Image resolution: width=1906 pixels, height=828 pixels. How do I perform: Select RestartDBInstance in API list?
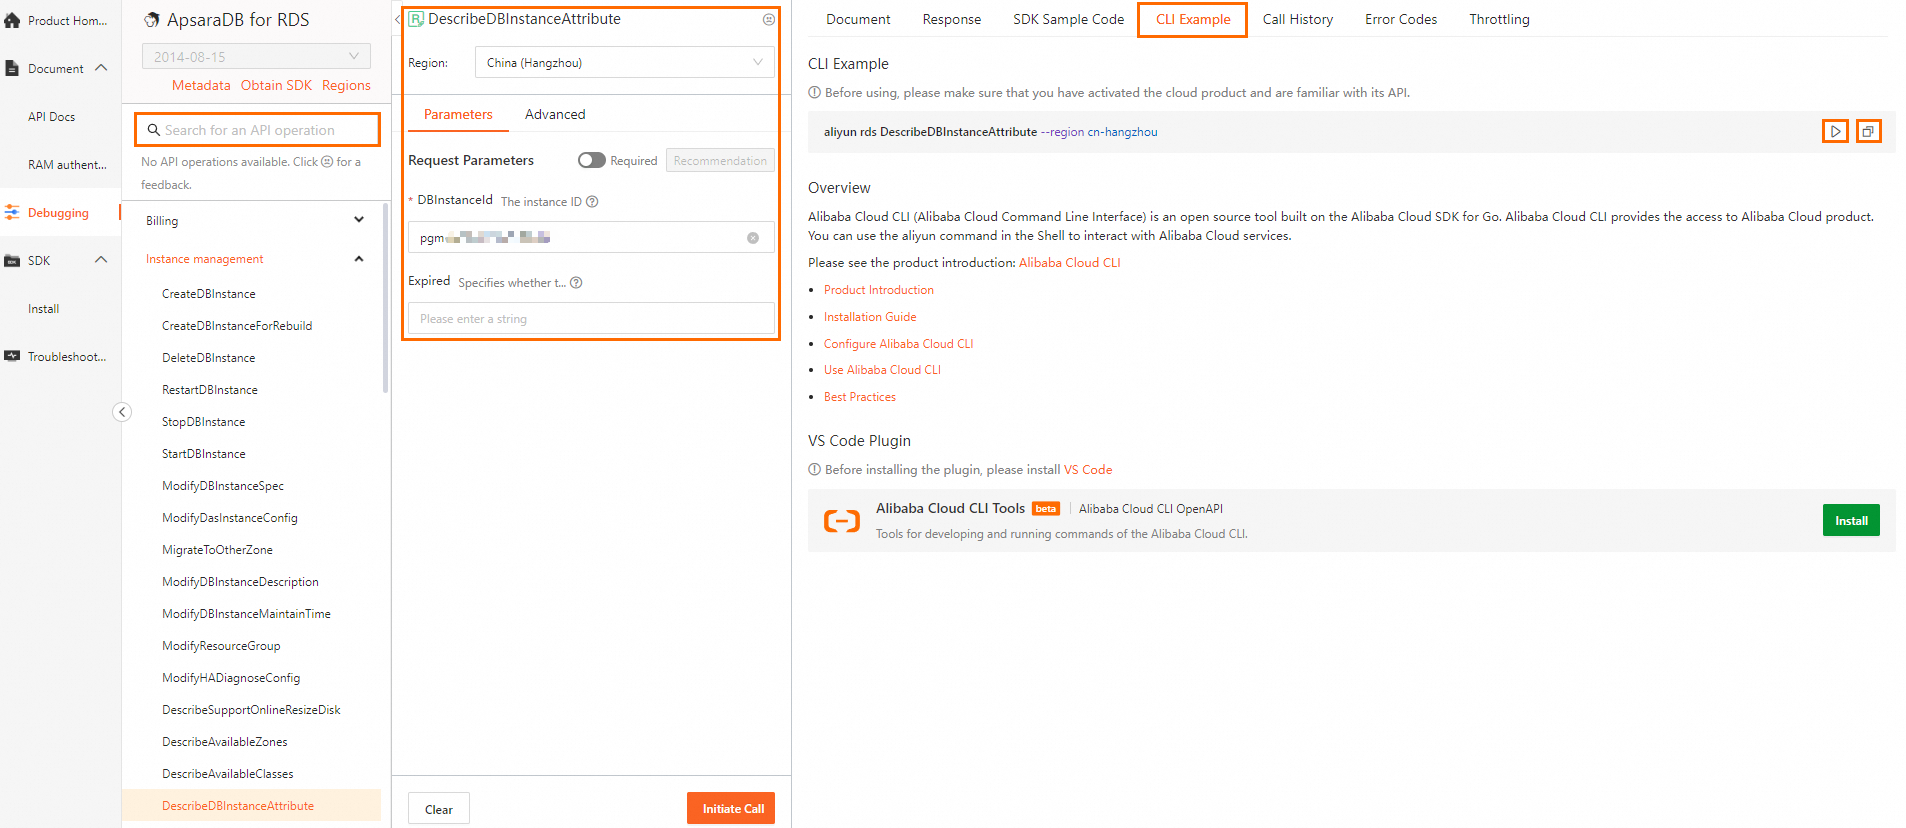210,390
